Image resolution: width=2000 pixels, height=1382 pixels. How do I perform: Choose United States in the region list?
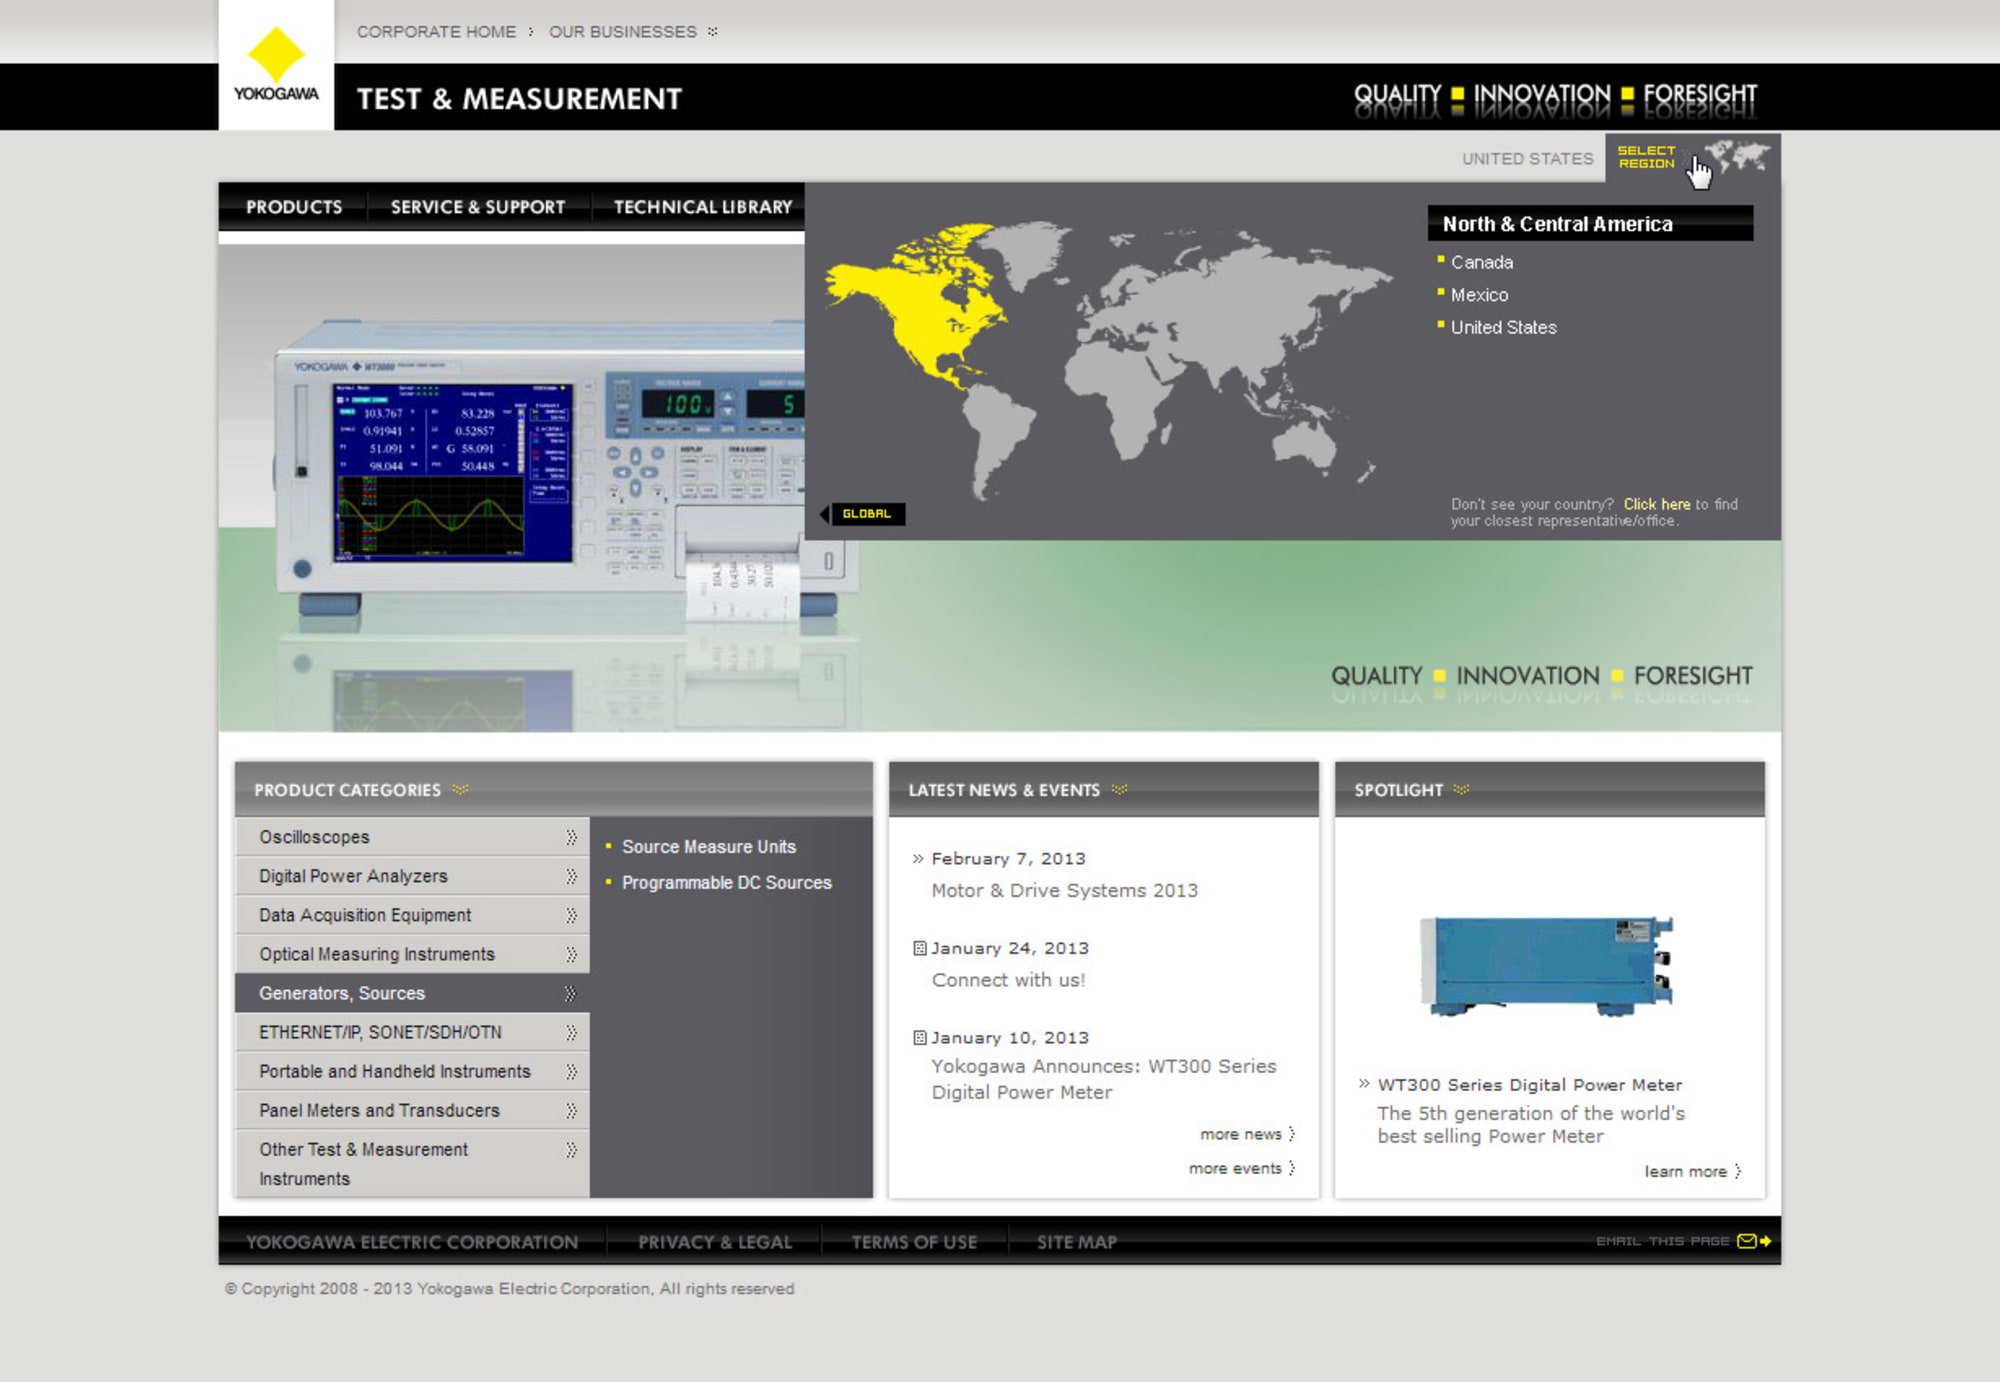pos(1503,327)
